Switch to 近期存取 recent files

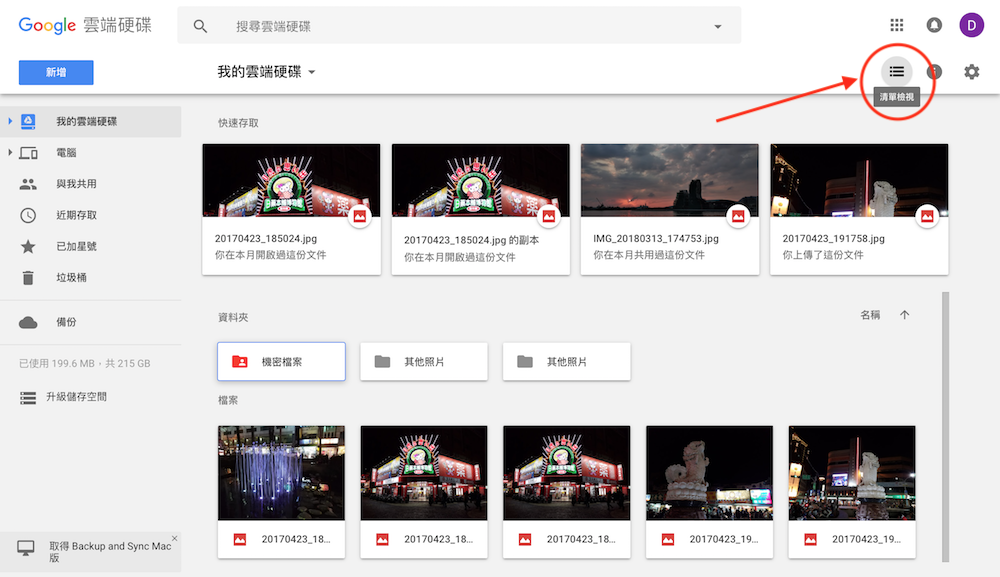coord(63,215)
